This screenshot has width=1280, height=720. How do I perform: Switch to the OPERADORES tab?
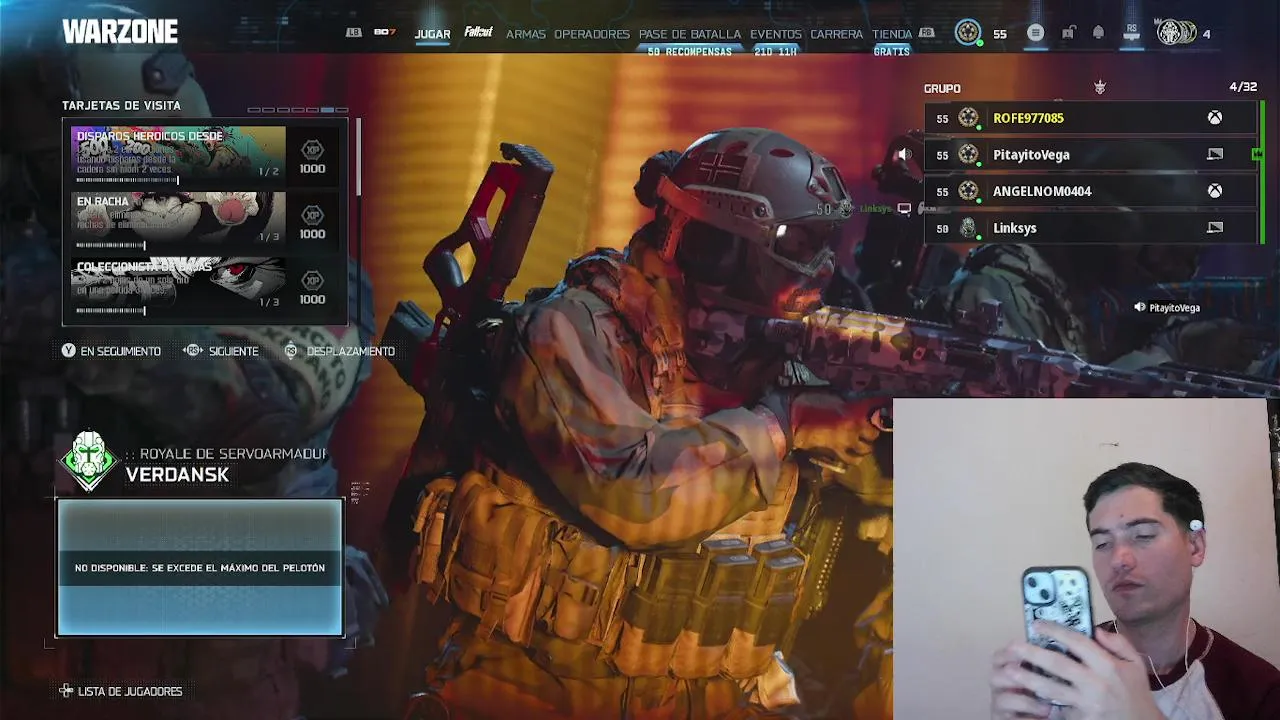coord(592,34)
